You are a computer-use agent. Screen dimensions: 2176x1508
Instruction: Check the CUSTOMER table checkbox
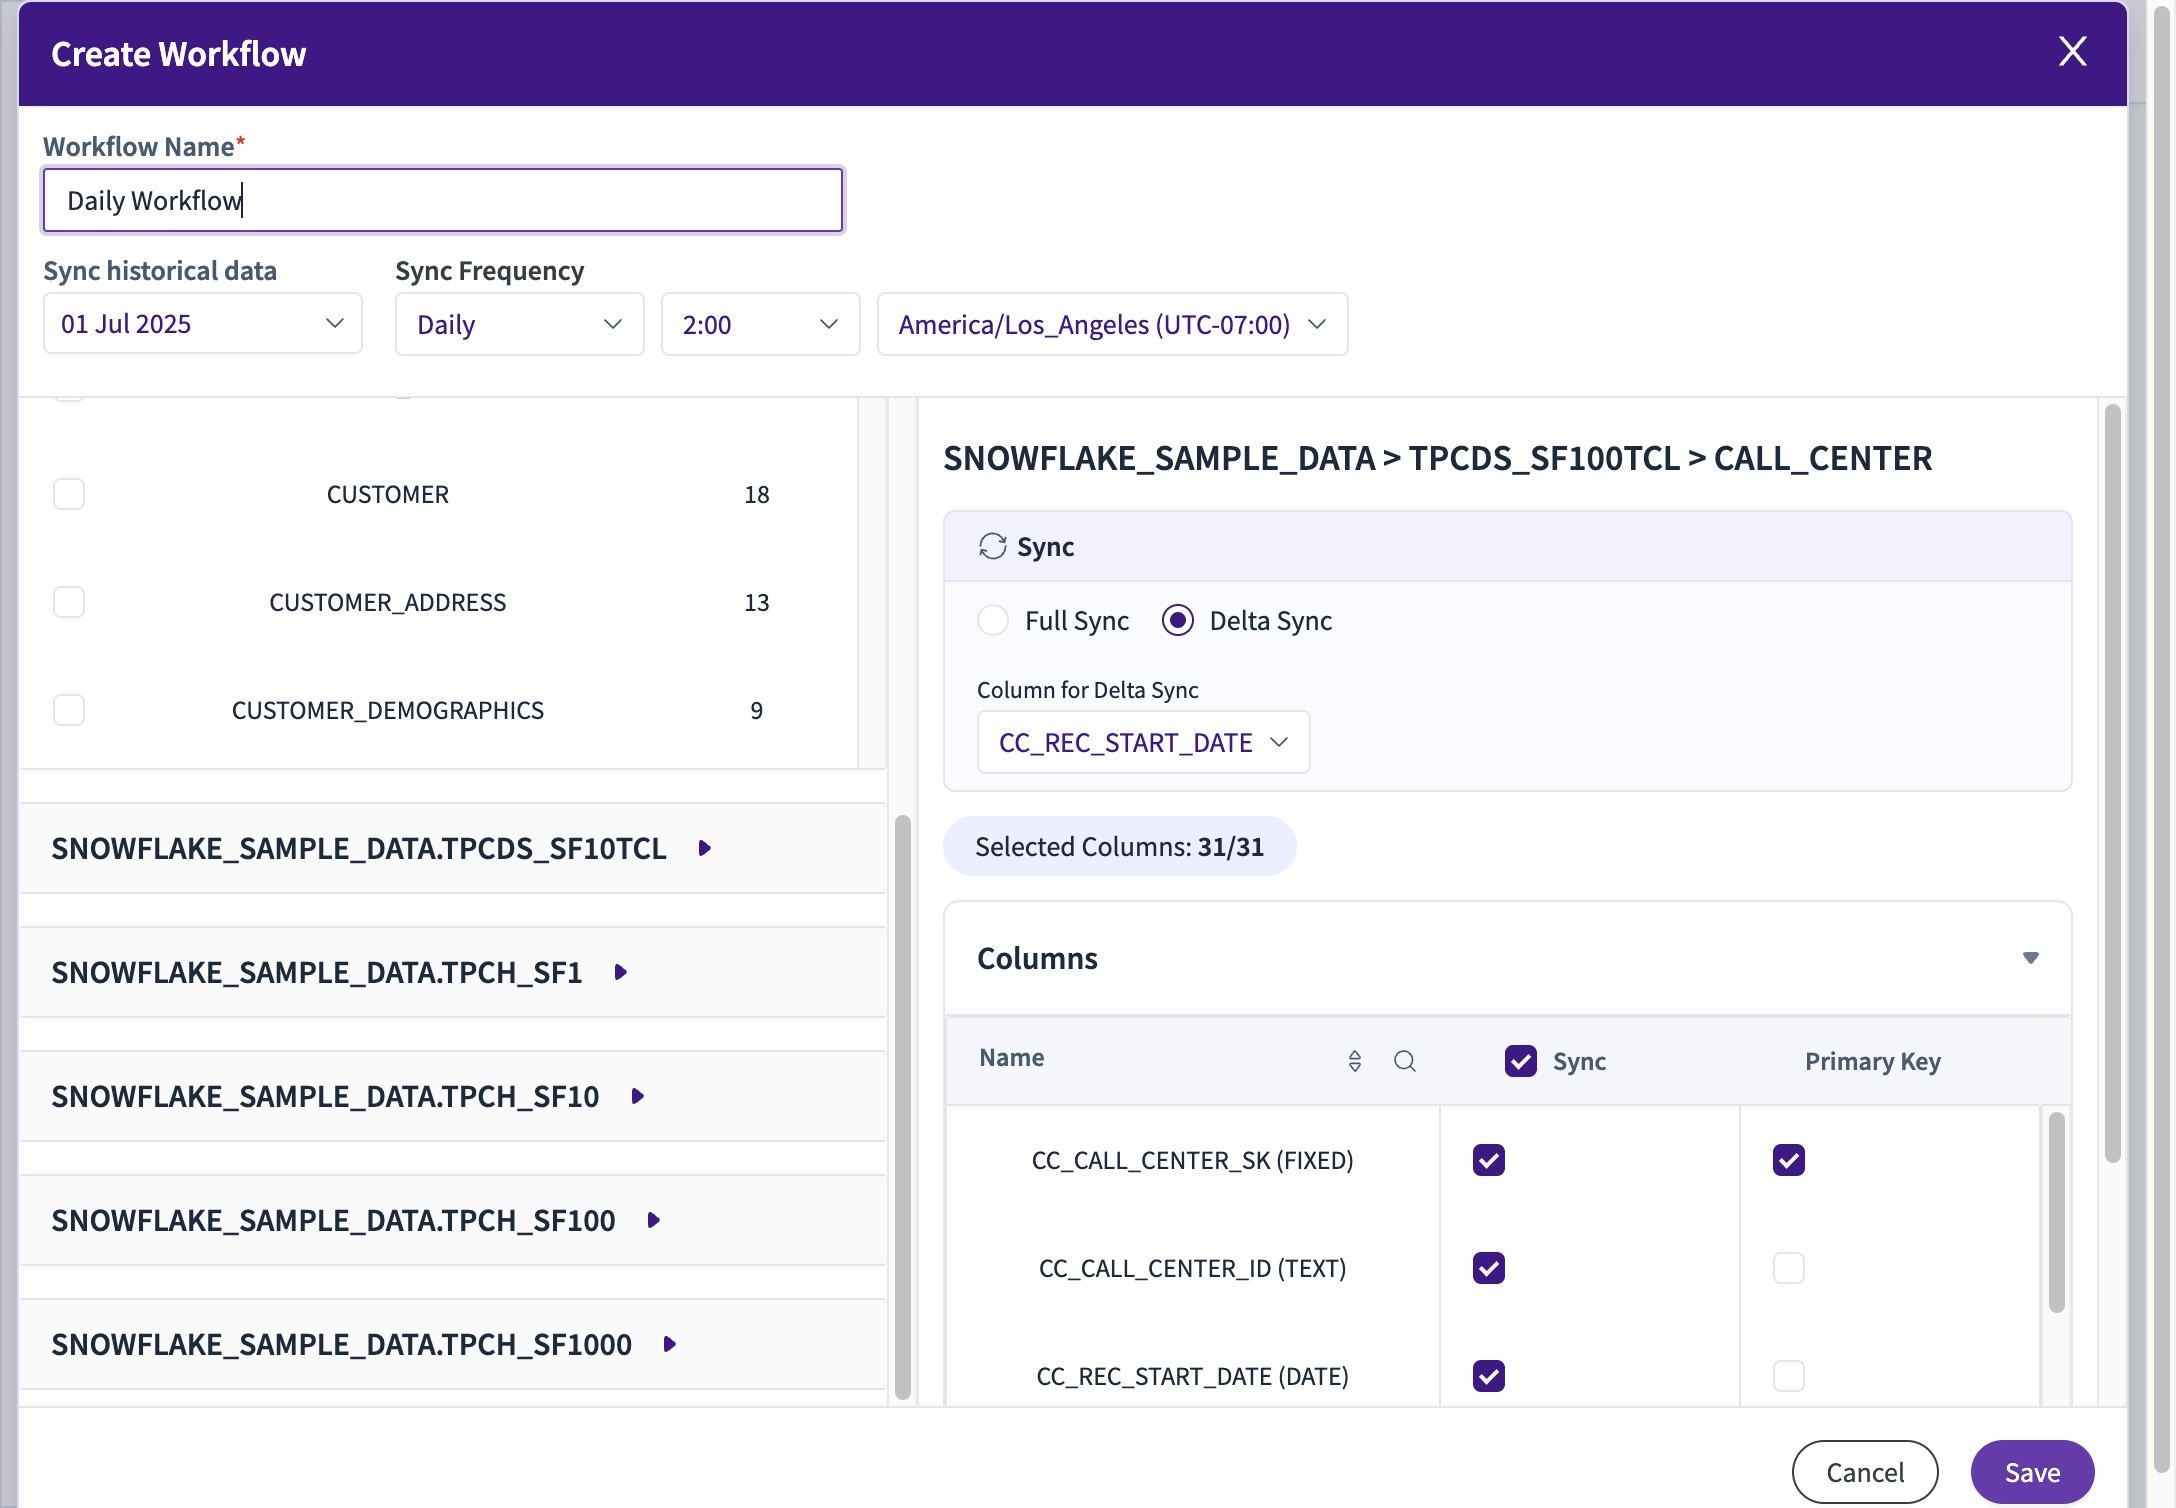tap(69, 494)
